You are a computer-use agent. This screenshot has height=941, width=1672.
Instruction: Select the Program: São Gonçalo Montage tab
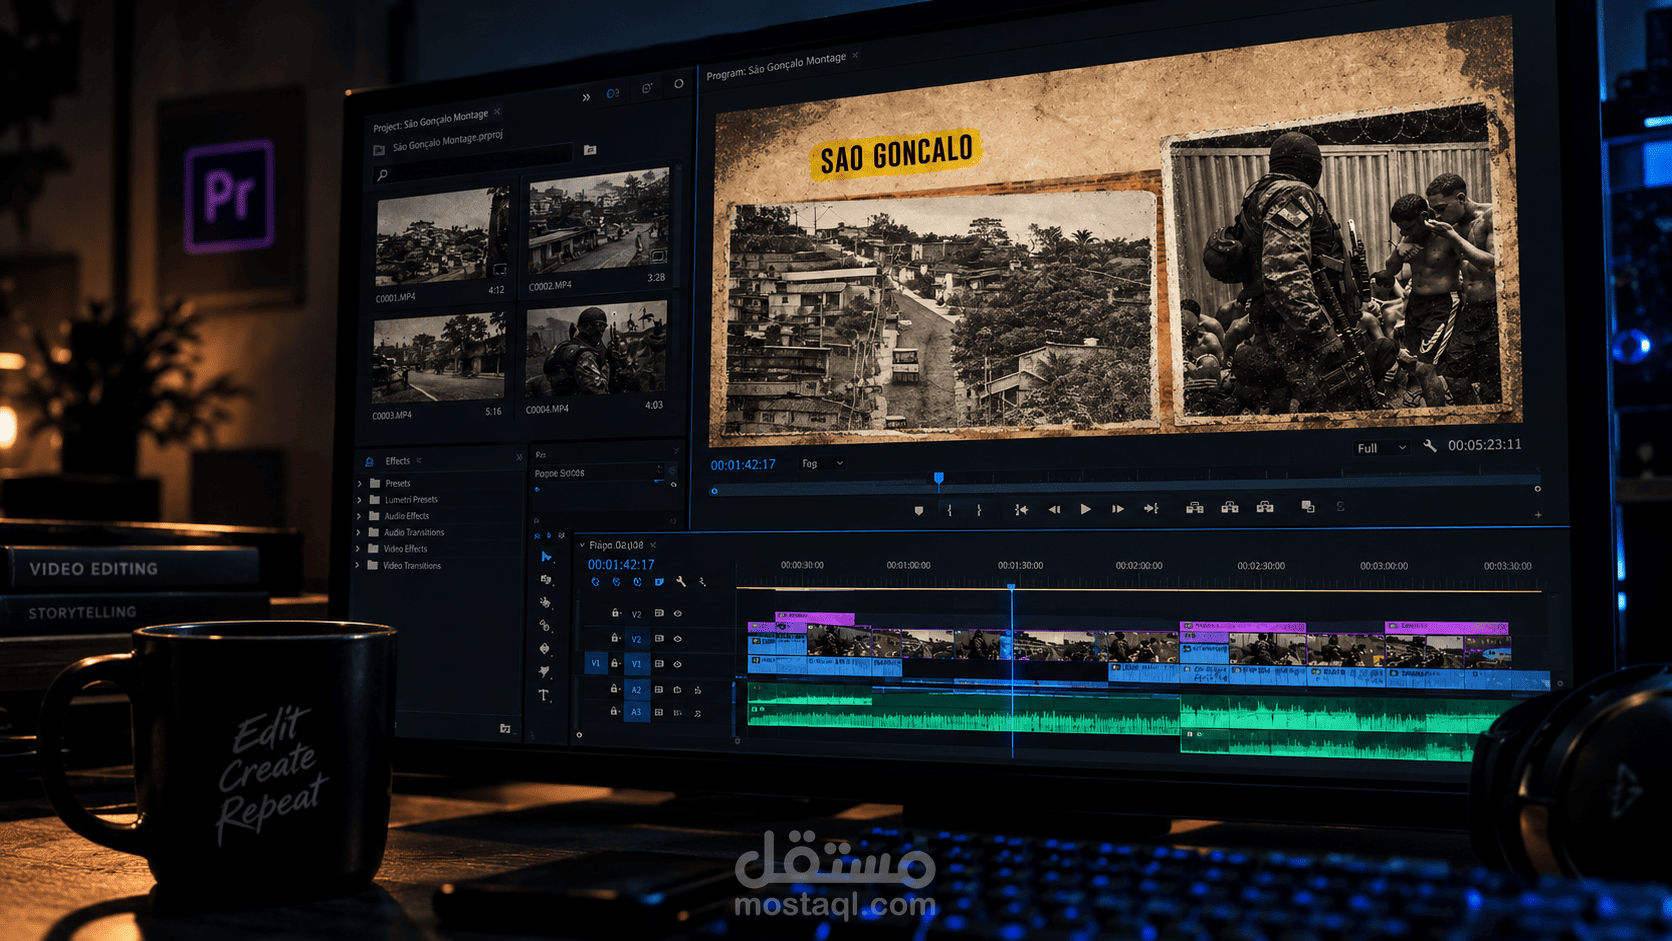(x=776, y=66)
